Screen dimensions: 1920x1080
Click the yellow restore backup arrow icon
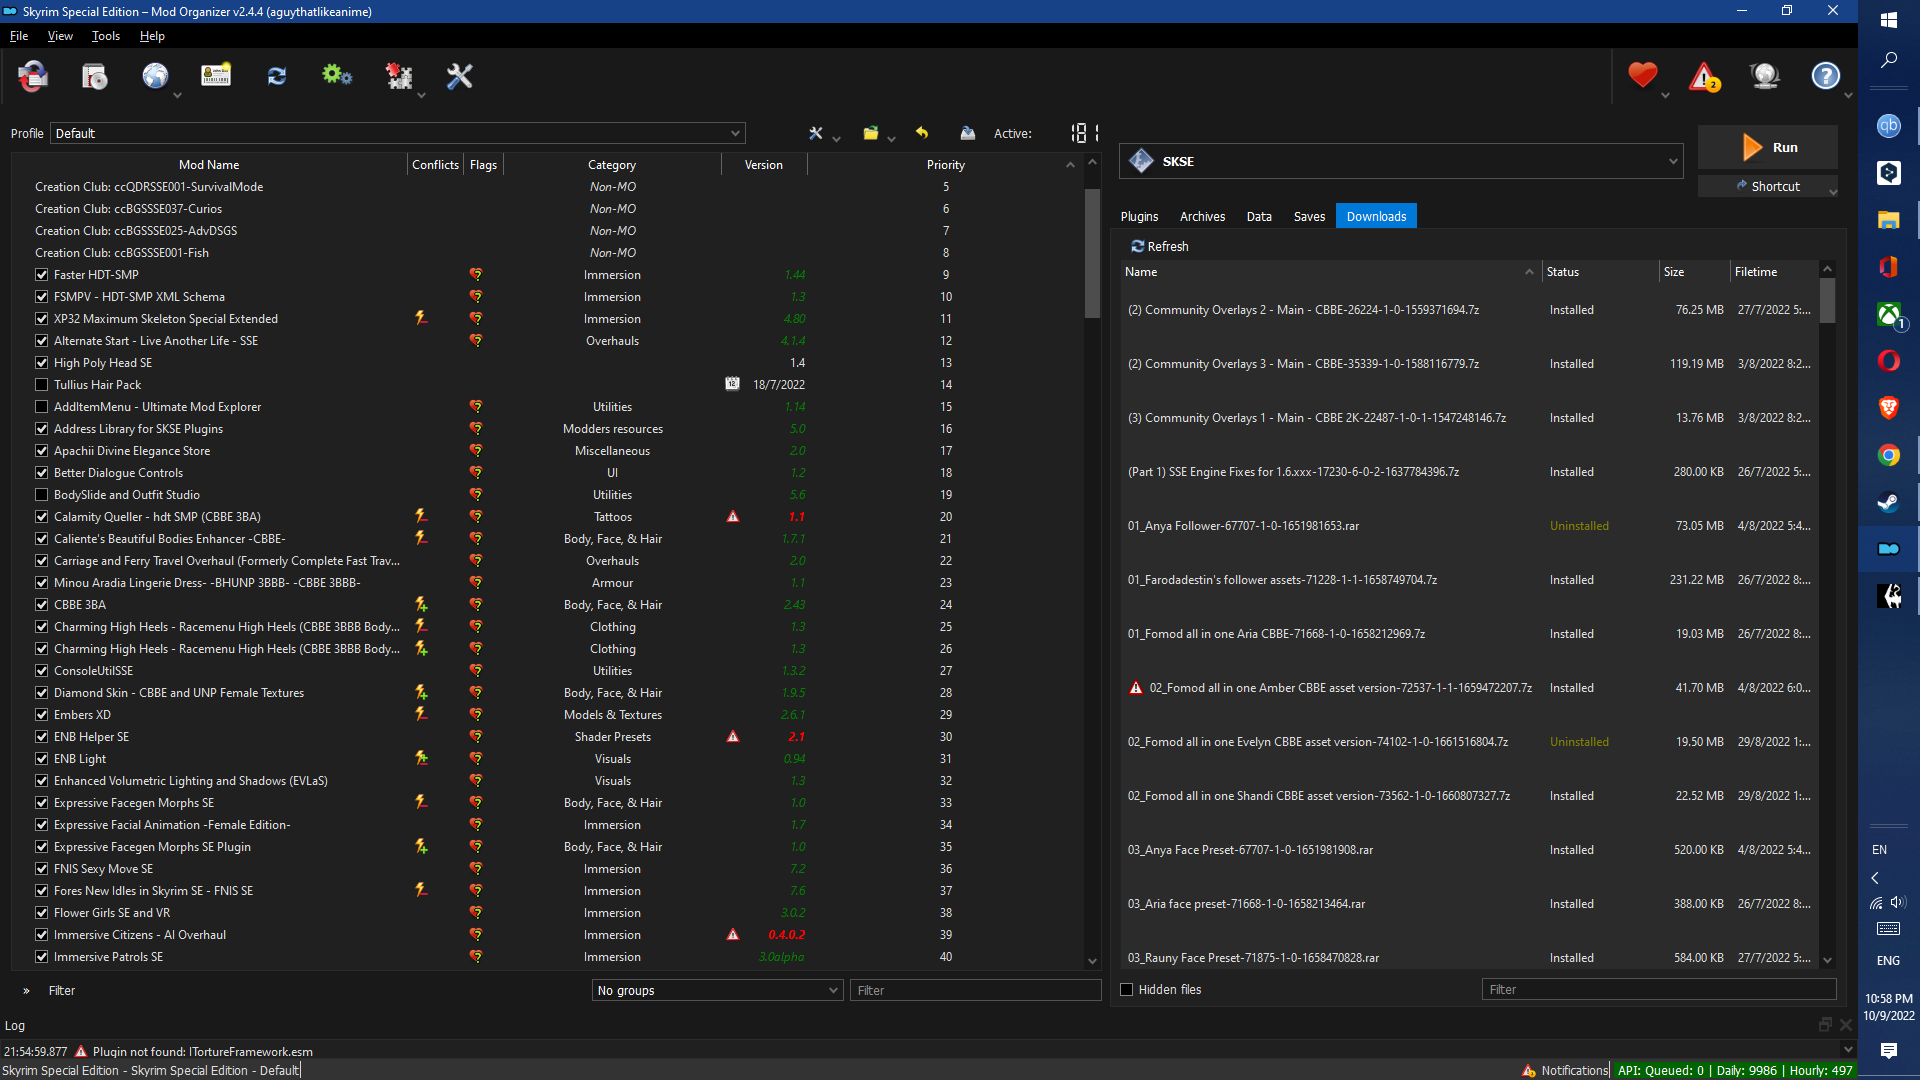coord(922,133)
